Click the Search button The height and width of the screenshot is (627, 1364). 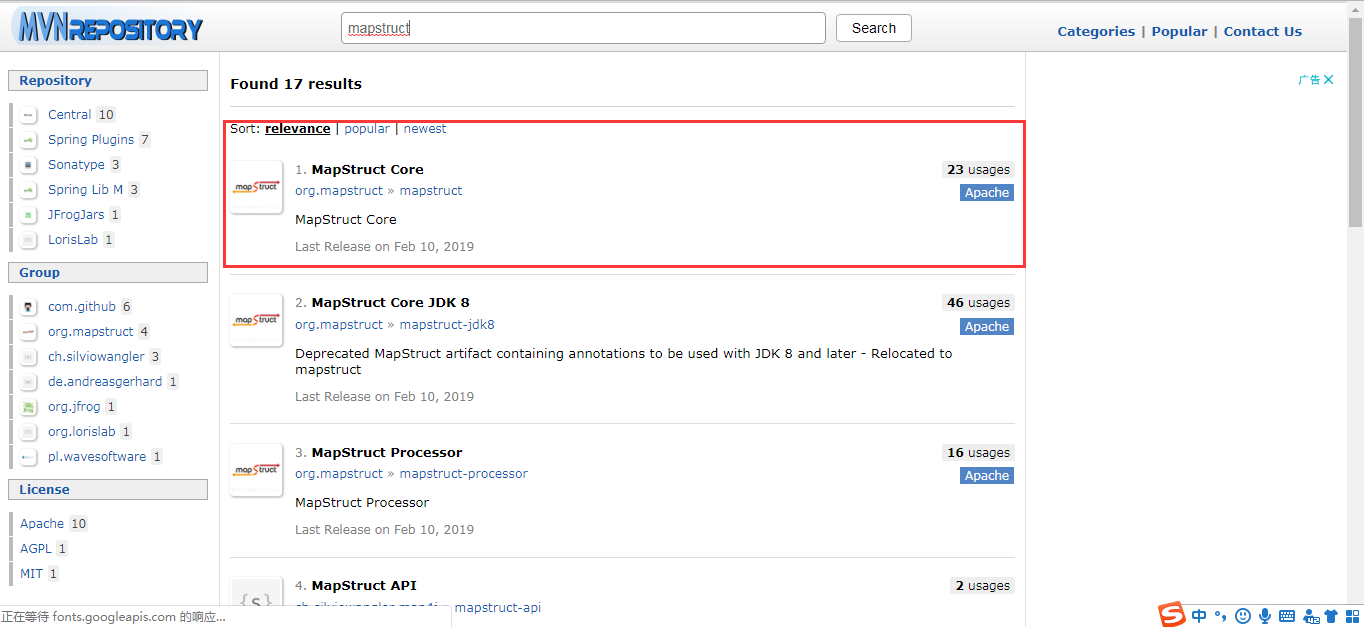[x=874, y=28]
